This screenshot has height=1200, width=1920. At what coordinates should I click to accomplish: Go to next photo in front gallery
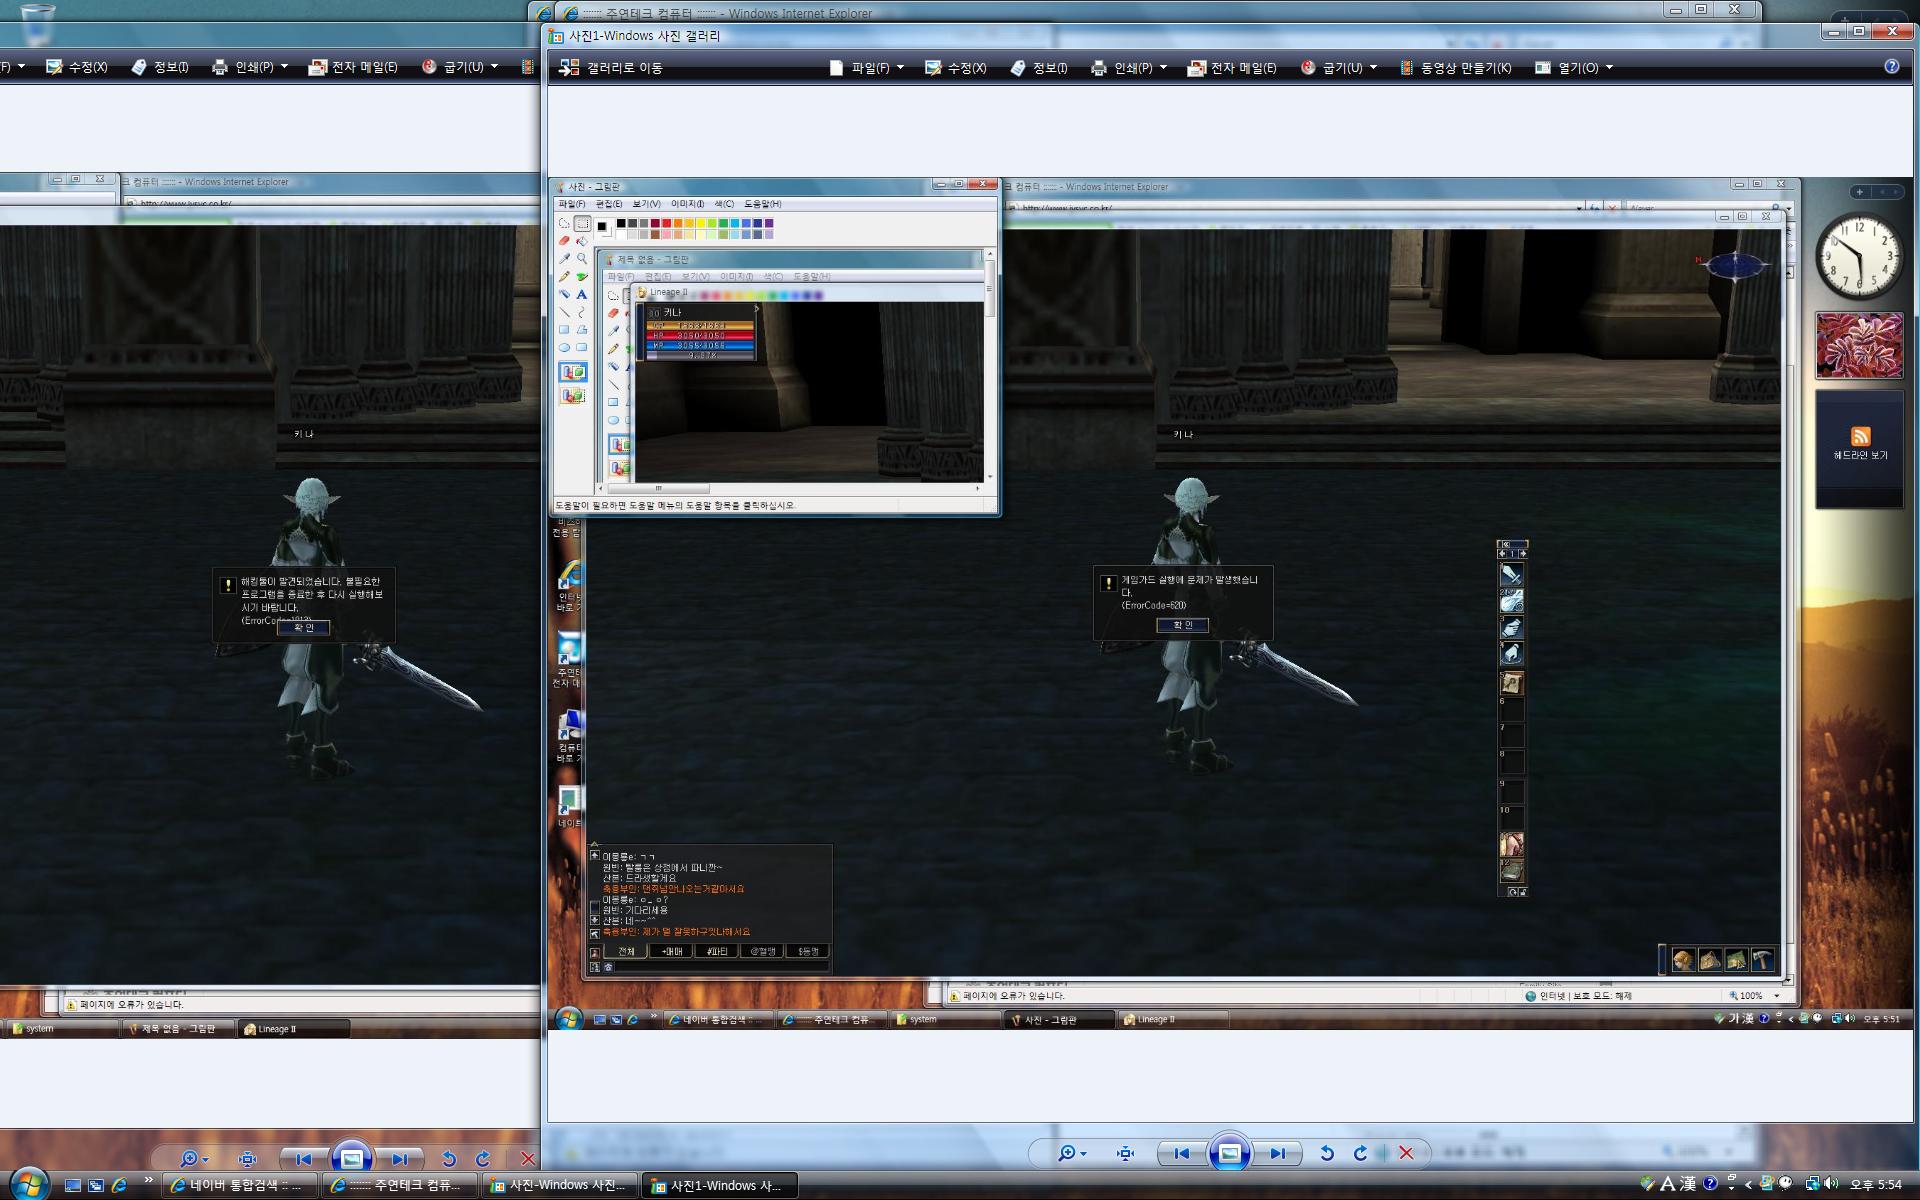tap(1278, 1153)
